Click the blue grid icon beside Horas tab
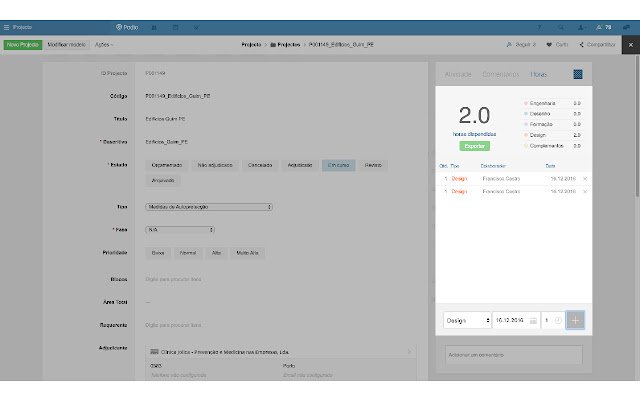640x400 pixels. click(x=578, y=74)
